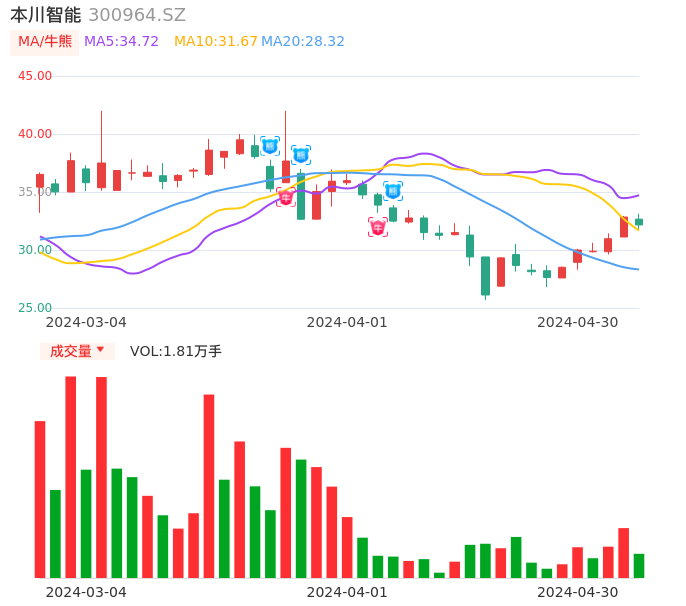Viewport: 686px width, 606px height.
Task: Click the 300964.SZ stock code
Action: point(137,15)
